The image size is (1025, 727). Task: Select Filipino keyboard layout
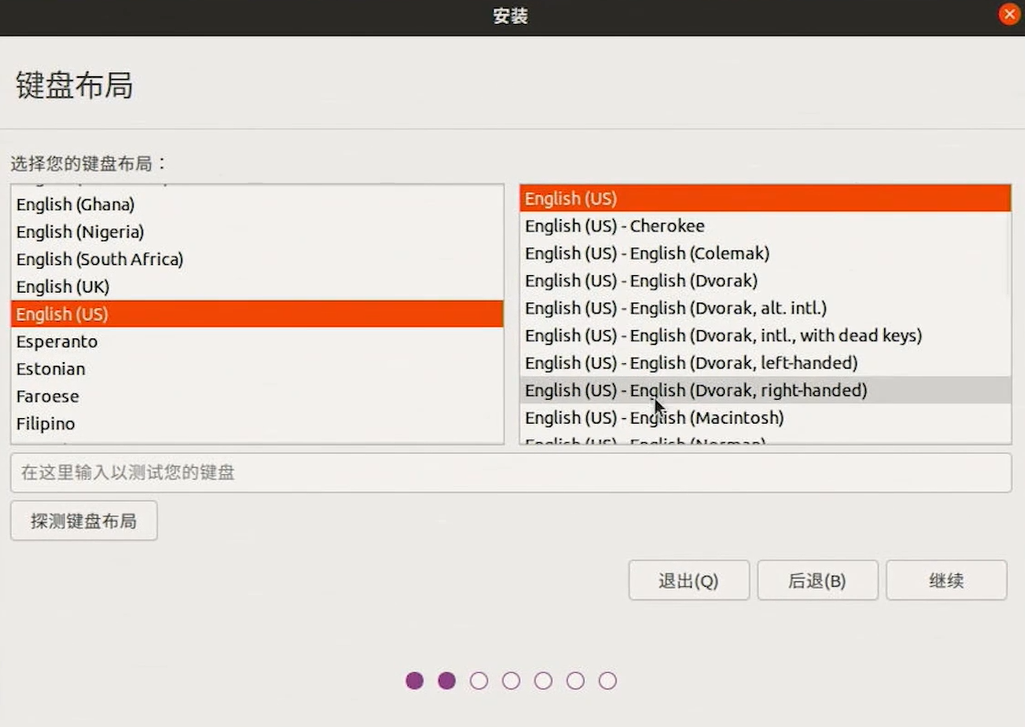(x=257, y=424)
